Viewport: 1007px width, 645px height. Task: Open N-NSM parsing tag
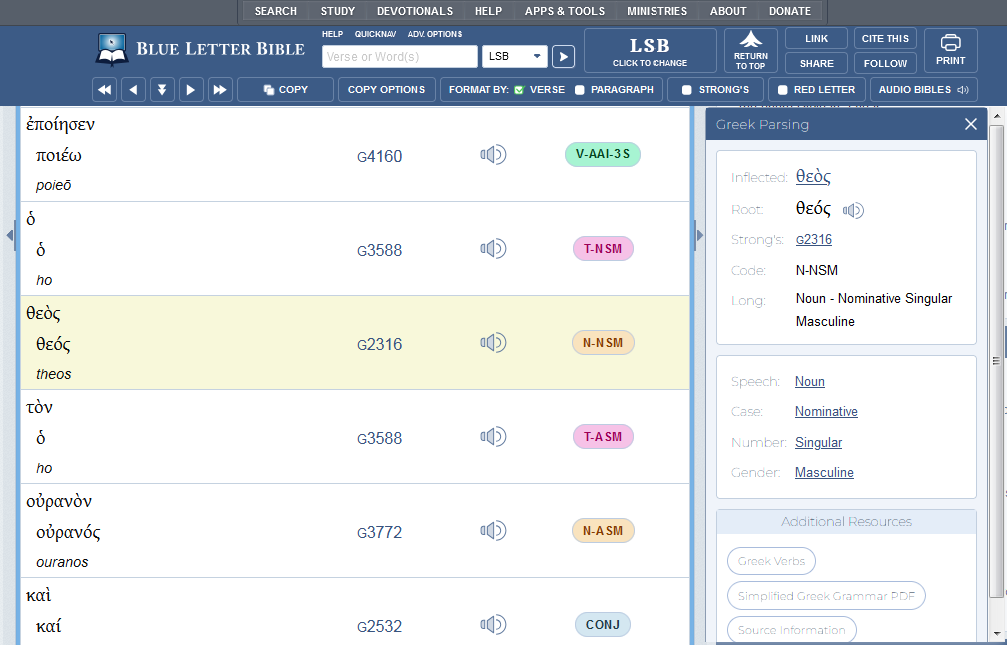(x=603, y=342)
